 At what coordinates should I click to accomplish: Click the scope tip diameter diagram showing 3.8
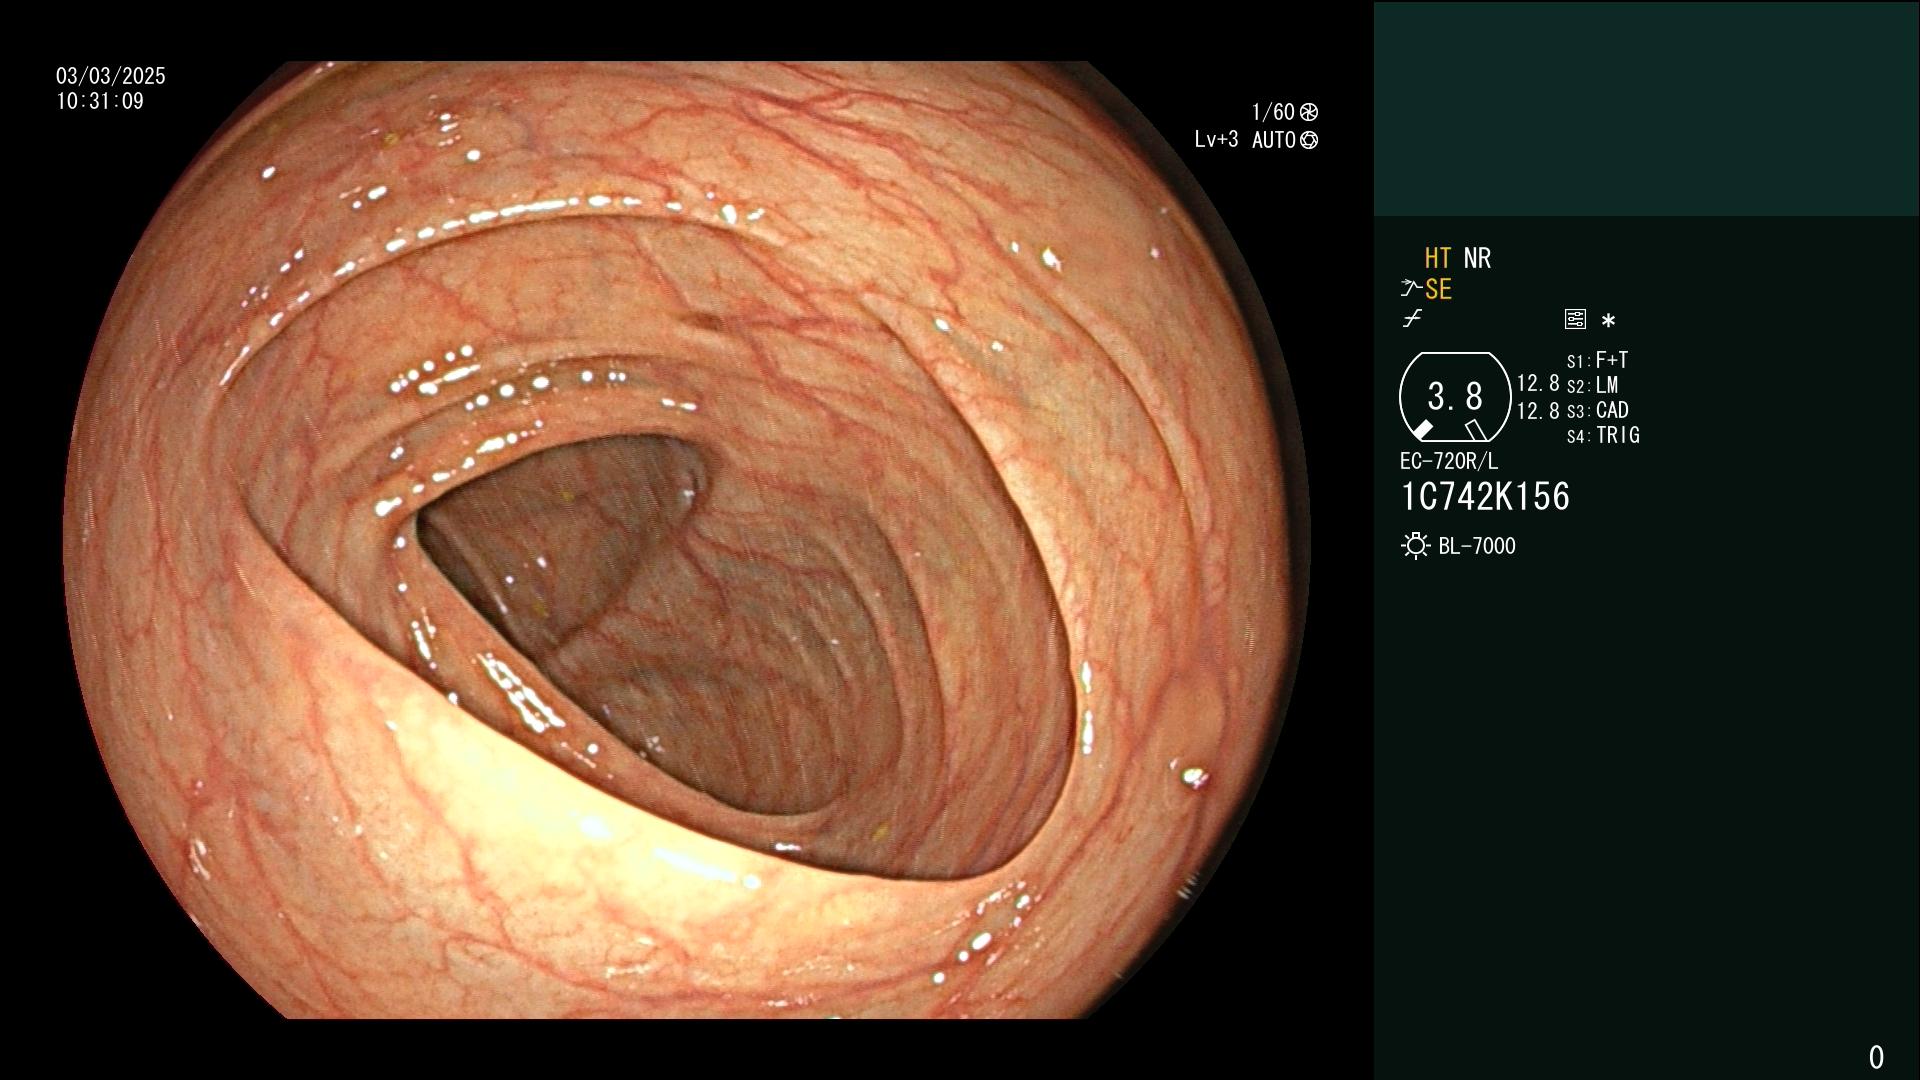[x=1455, y=397]
